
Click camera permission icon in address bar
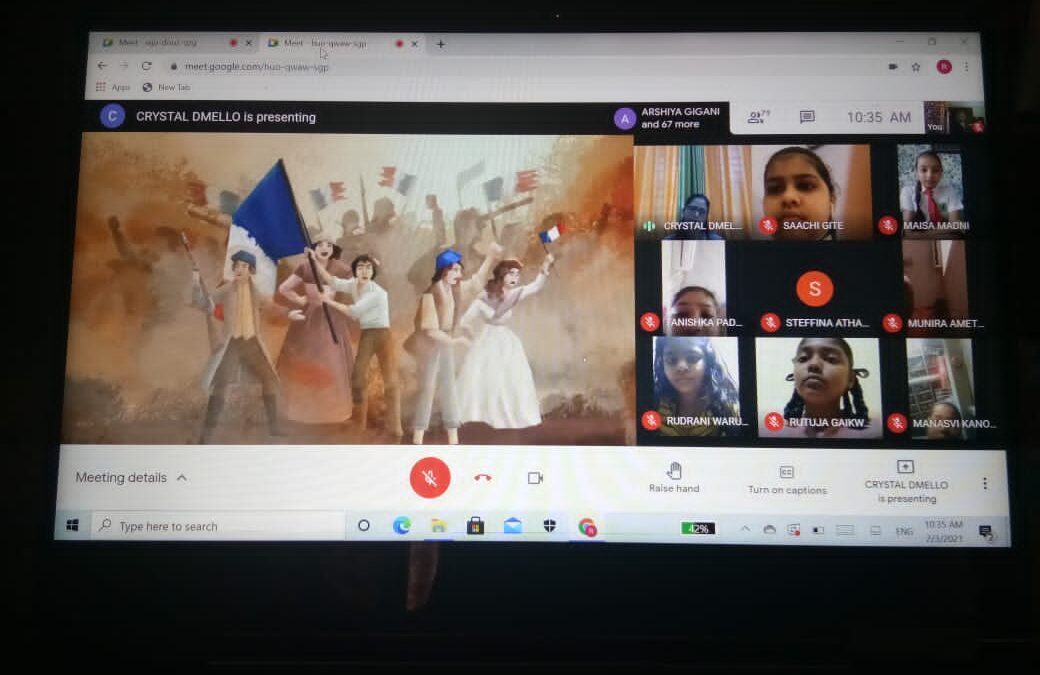[893, 66]
